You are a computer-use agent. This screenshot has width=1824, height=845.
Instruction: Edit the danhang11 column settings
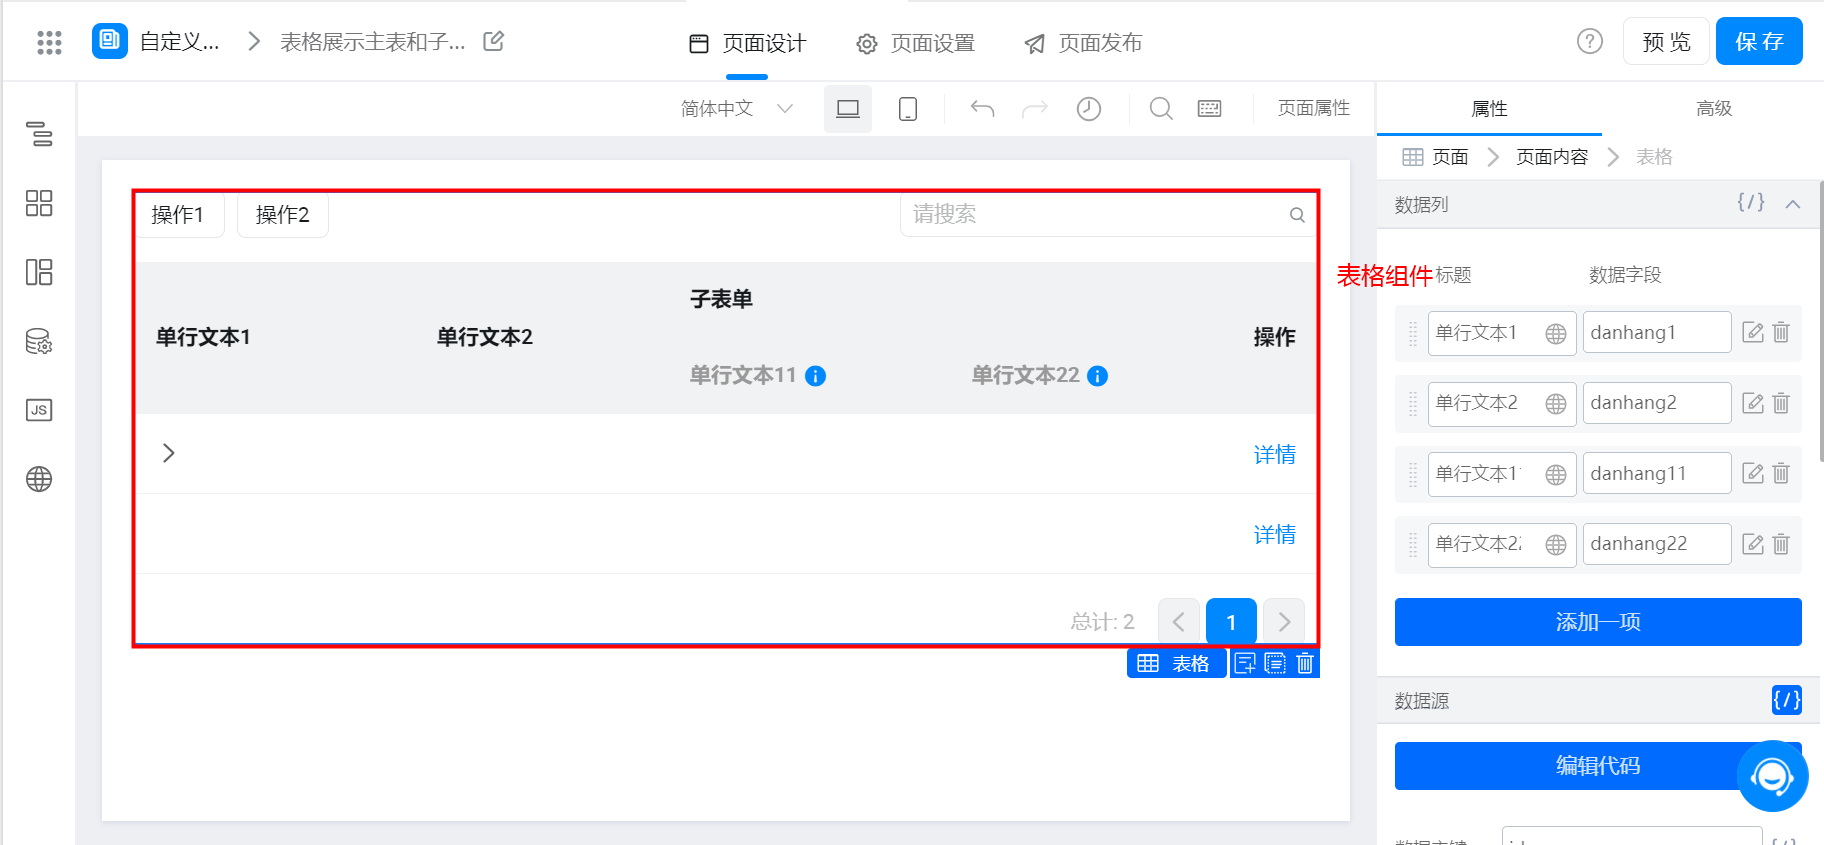pyautogui.click(x=1753, y=473)
